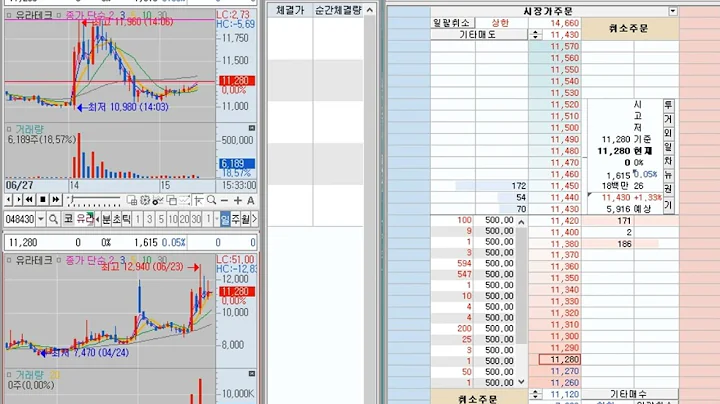This screenshot has height=404, width=720.
Task: Click the '기타매도' other sell button
Action: (479, 34)
